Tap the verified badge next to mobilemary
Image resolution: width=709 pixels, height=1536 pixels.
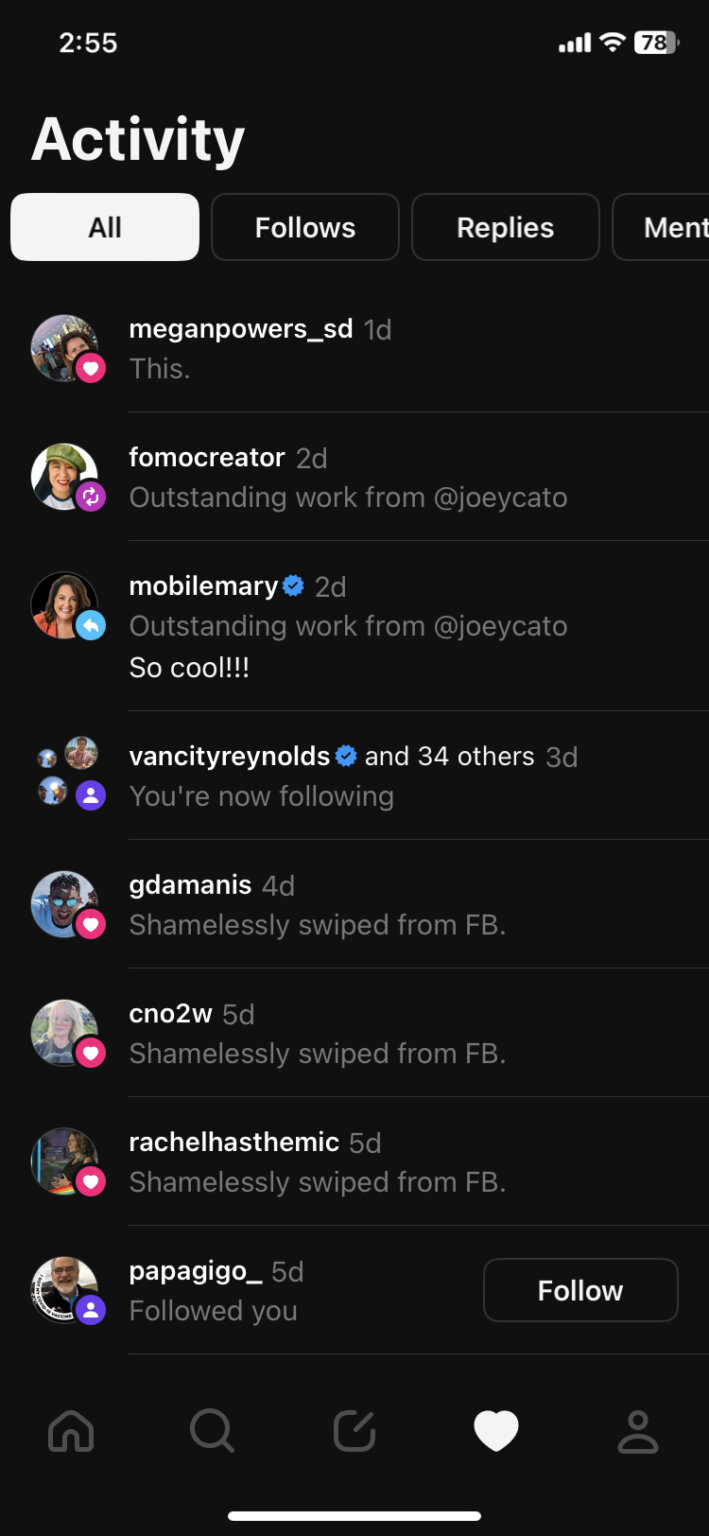293,586
